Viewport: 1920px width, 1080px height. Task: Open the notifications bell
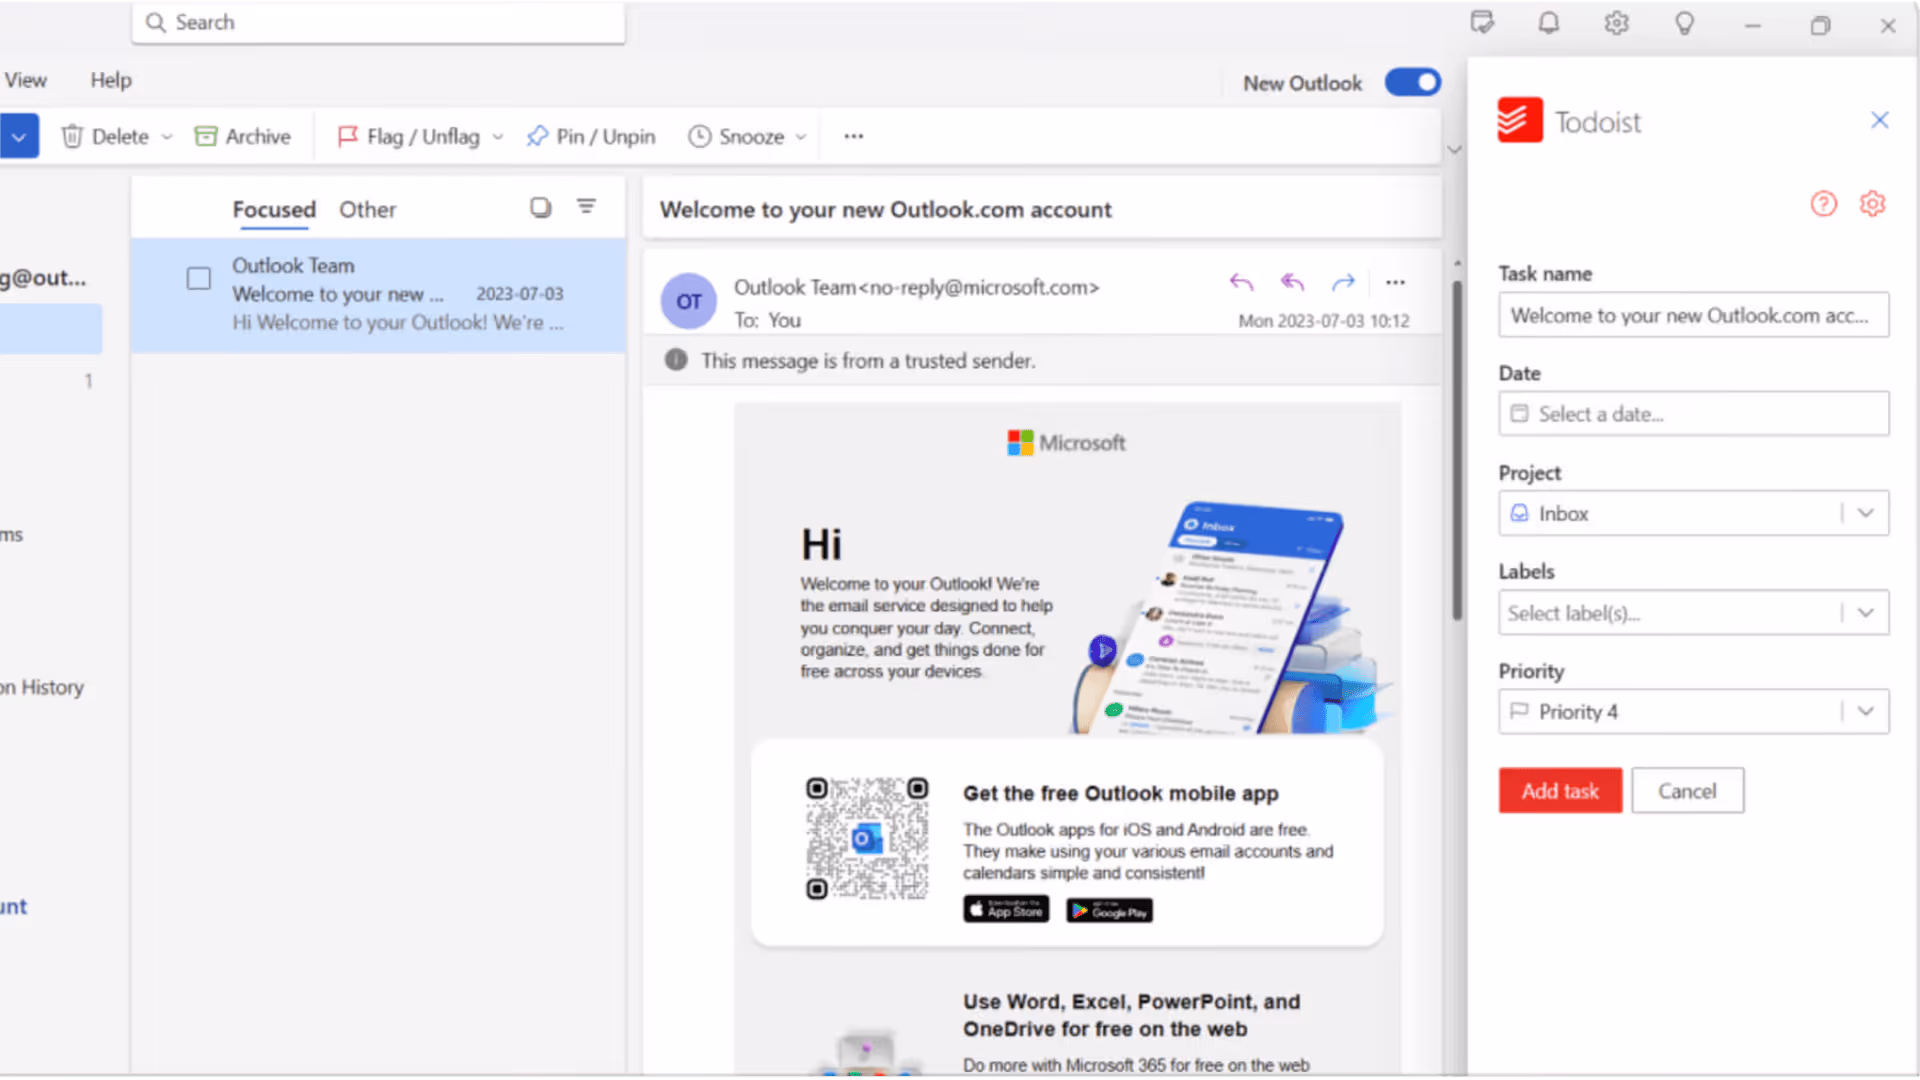pos(1549,23)
